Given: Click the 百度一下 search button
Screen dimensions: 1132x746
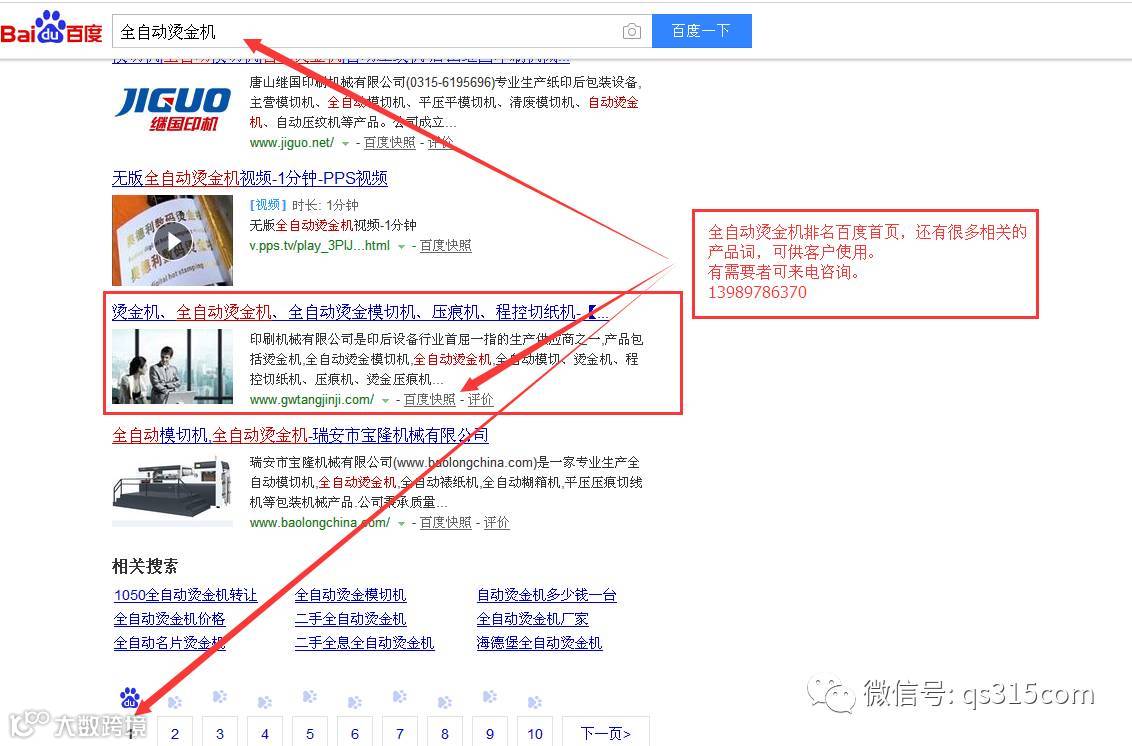Looking at the screenshot, I should pos(702,31).
